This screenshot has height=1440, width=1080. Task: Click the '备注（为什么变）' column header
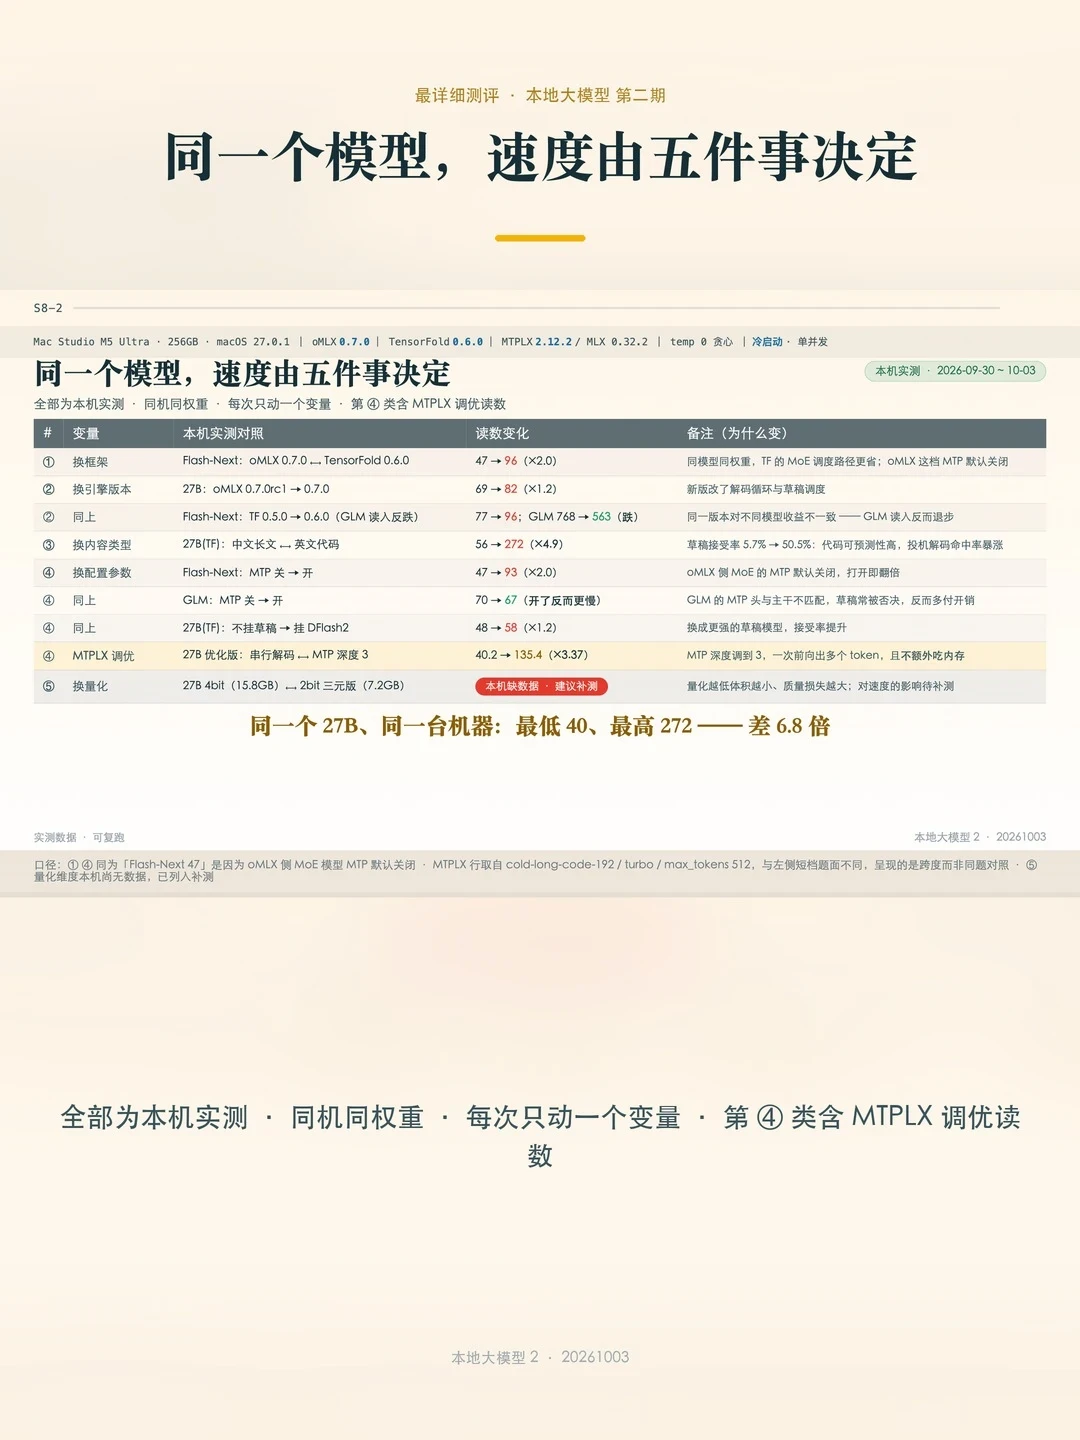(737, 433)
